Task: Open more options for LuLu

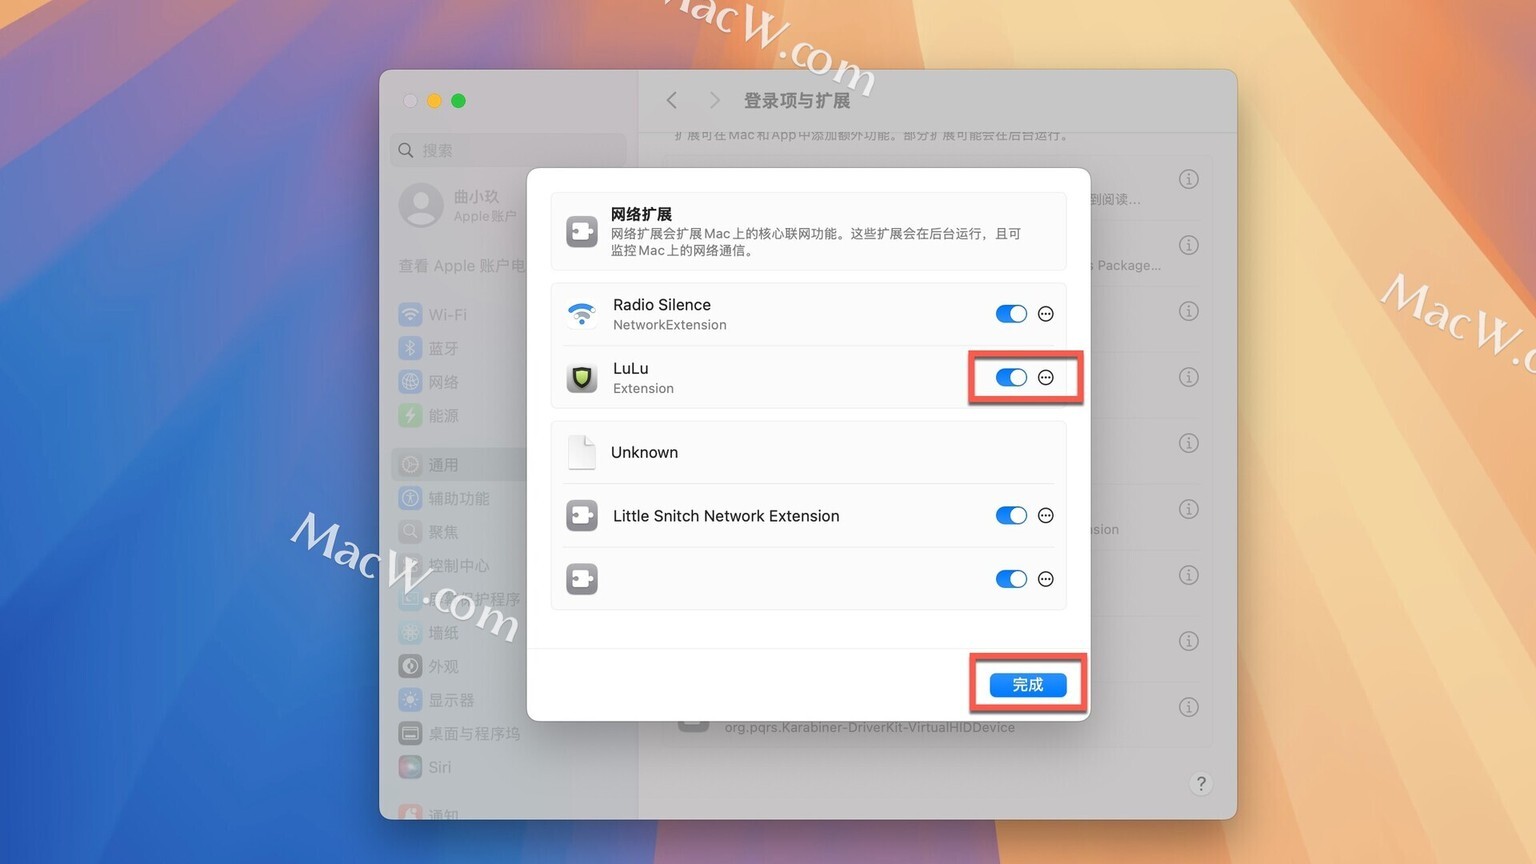Action: point(1046,377)
